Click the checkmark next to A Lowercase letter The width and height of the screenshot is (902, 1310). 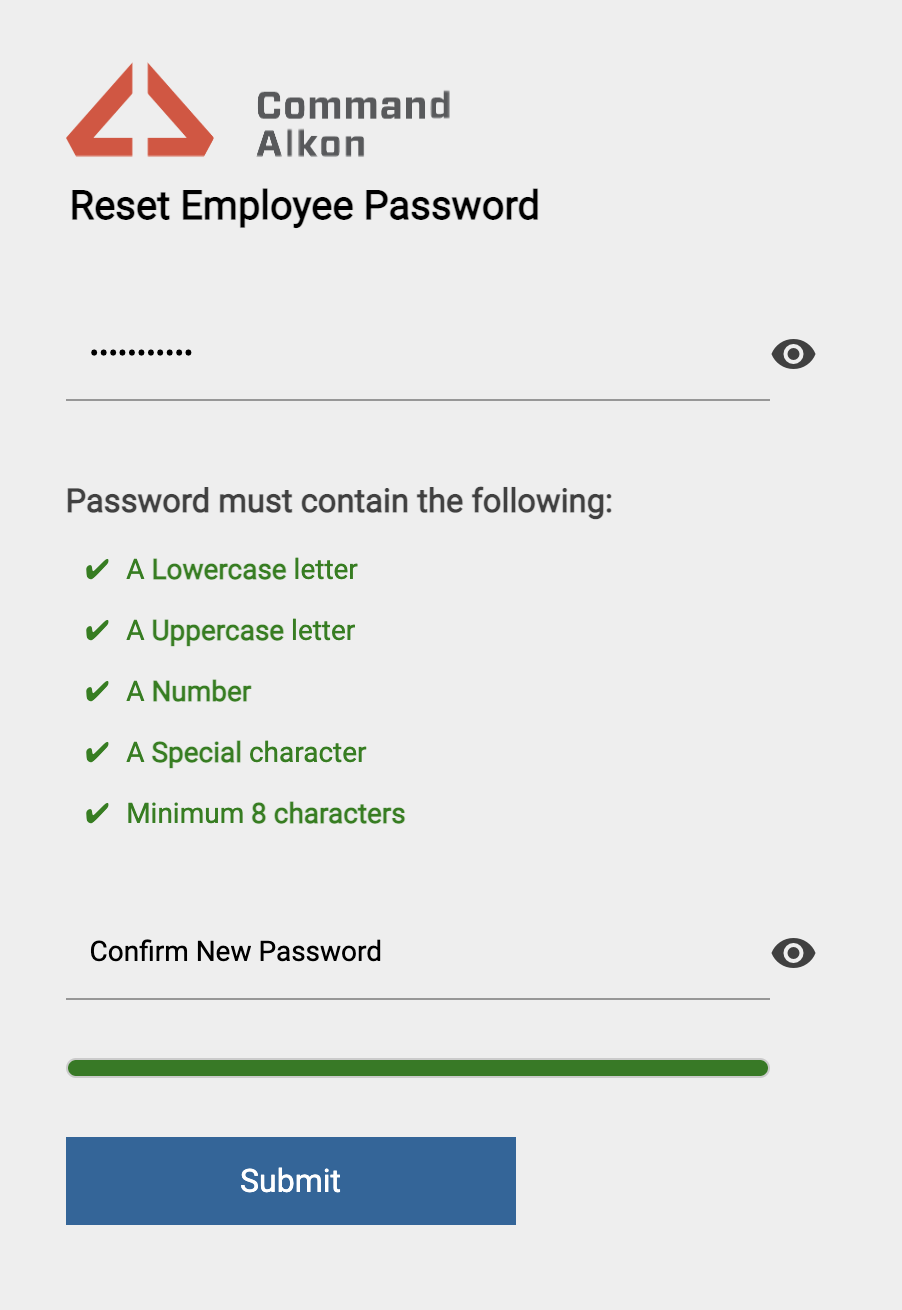[x=97, y=570]
